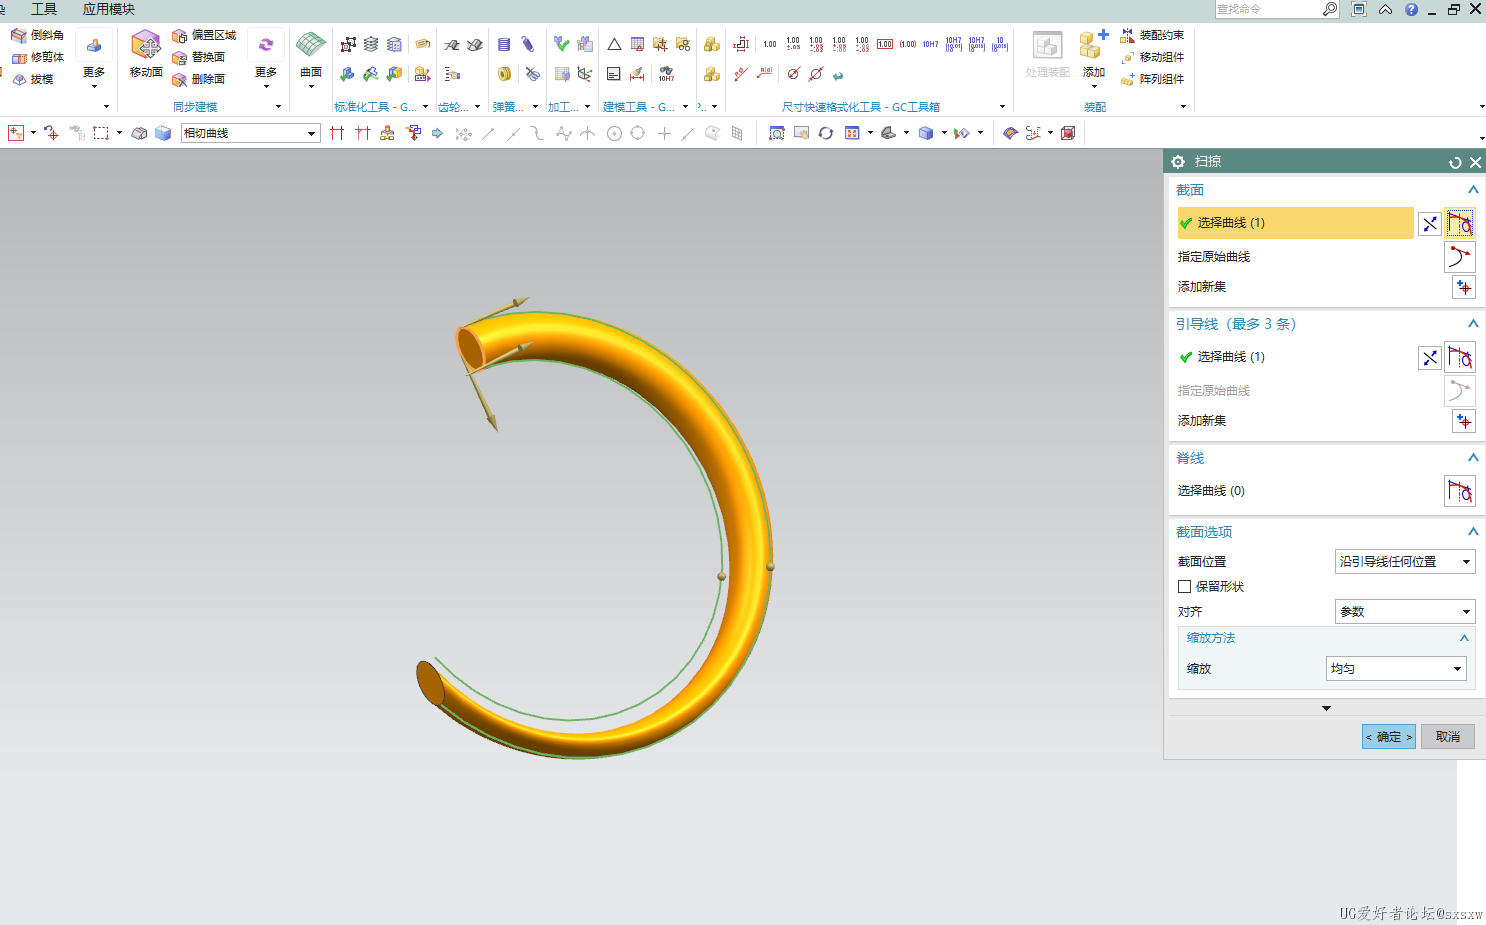
Task: Click the cylindrical spring icon in 弹簧 group
Action: [x=504, y=44]
